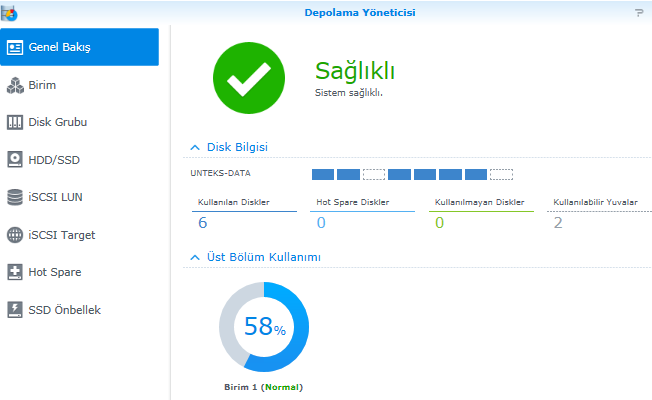Open help with the question mark icon
This screenshot has width=652, height=400.
[639, 13]
